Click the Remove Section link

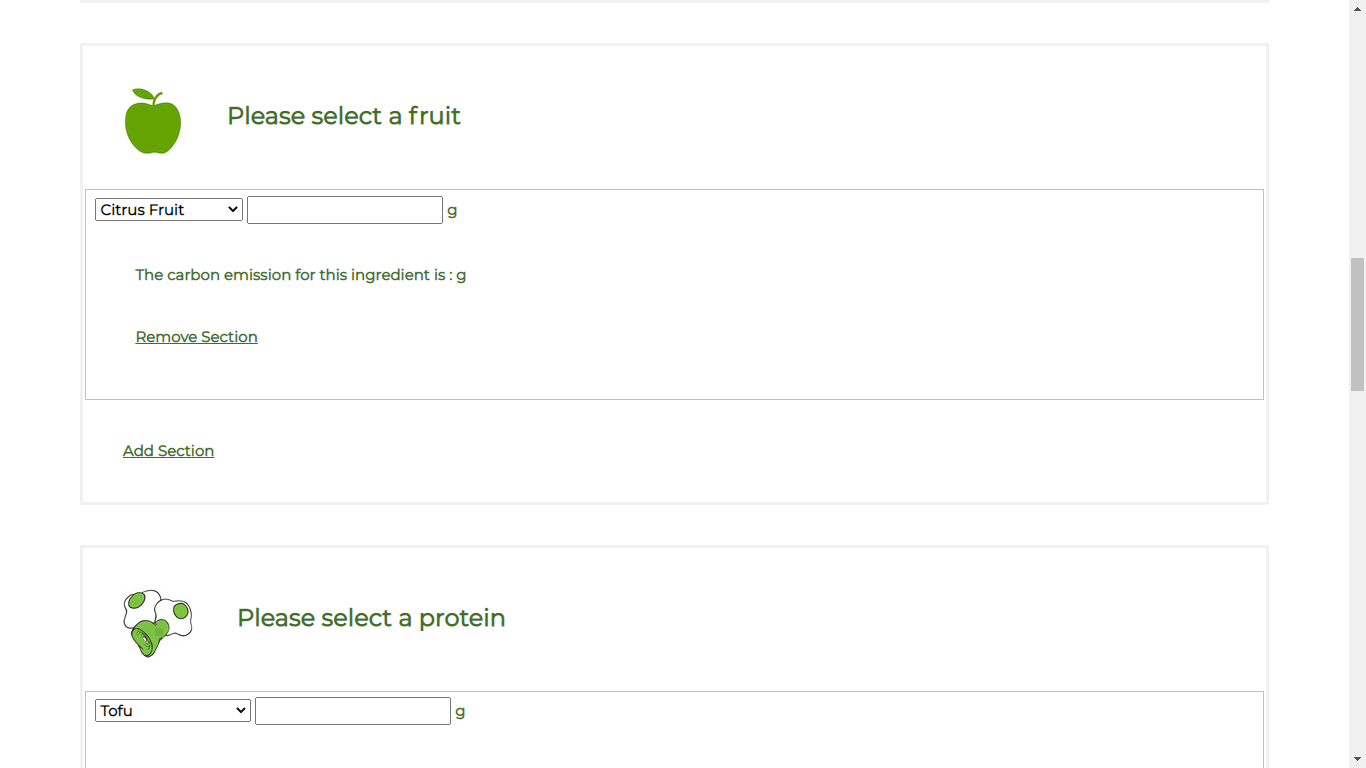point(196,337)
